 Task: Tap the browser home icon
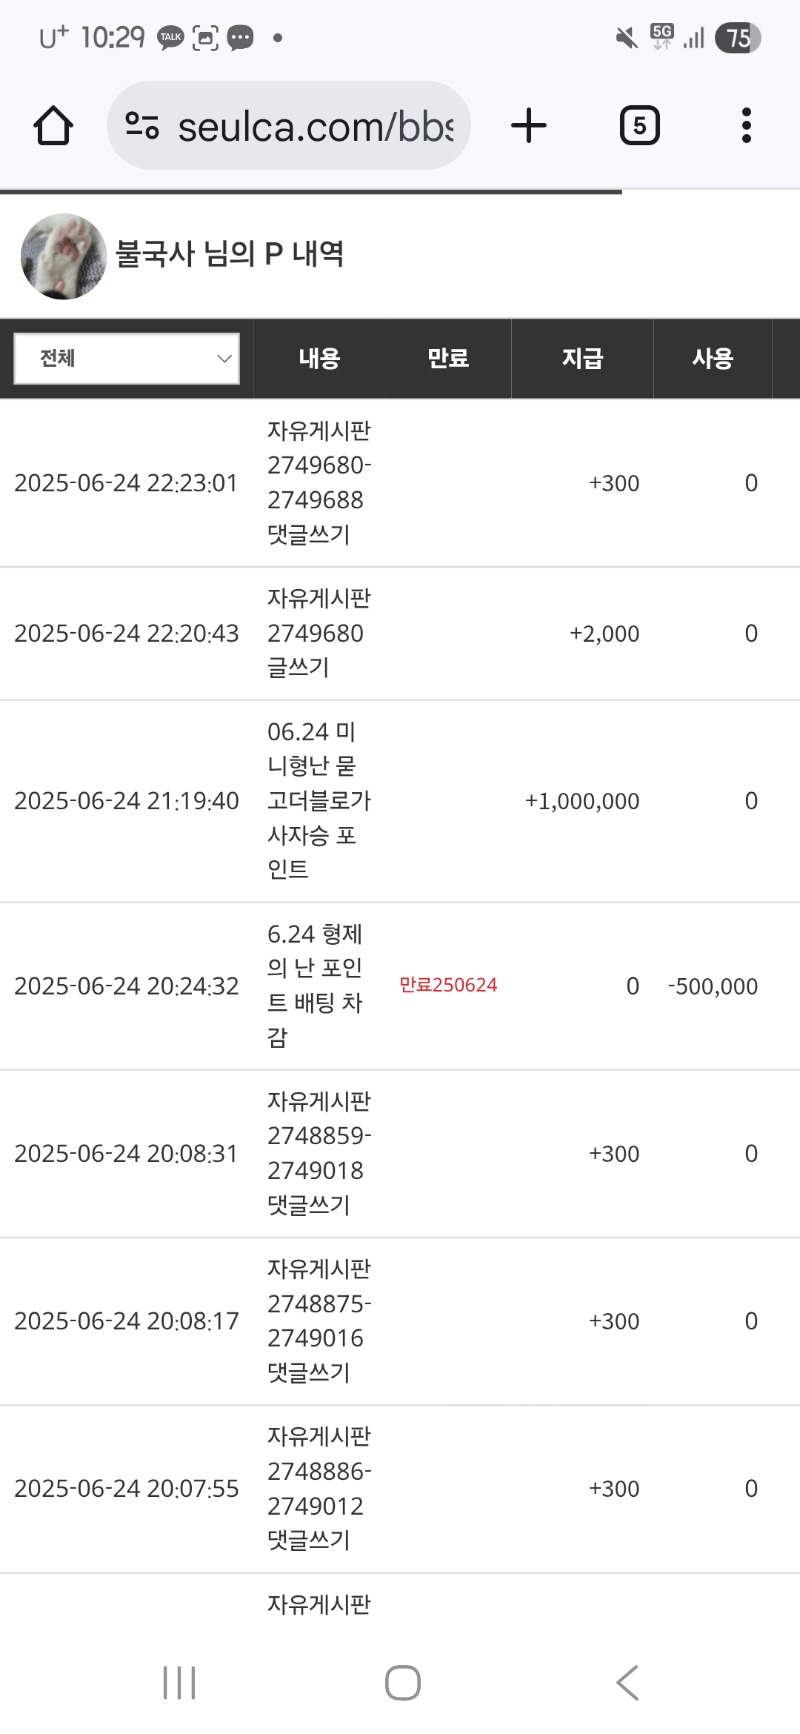point(53,126)
